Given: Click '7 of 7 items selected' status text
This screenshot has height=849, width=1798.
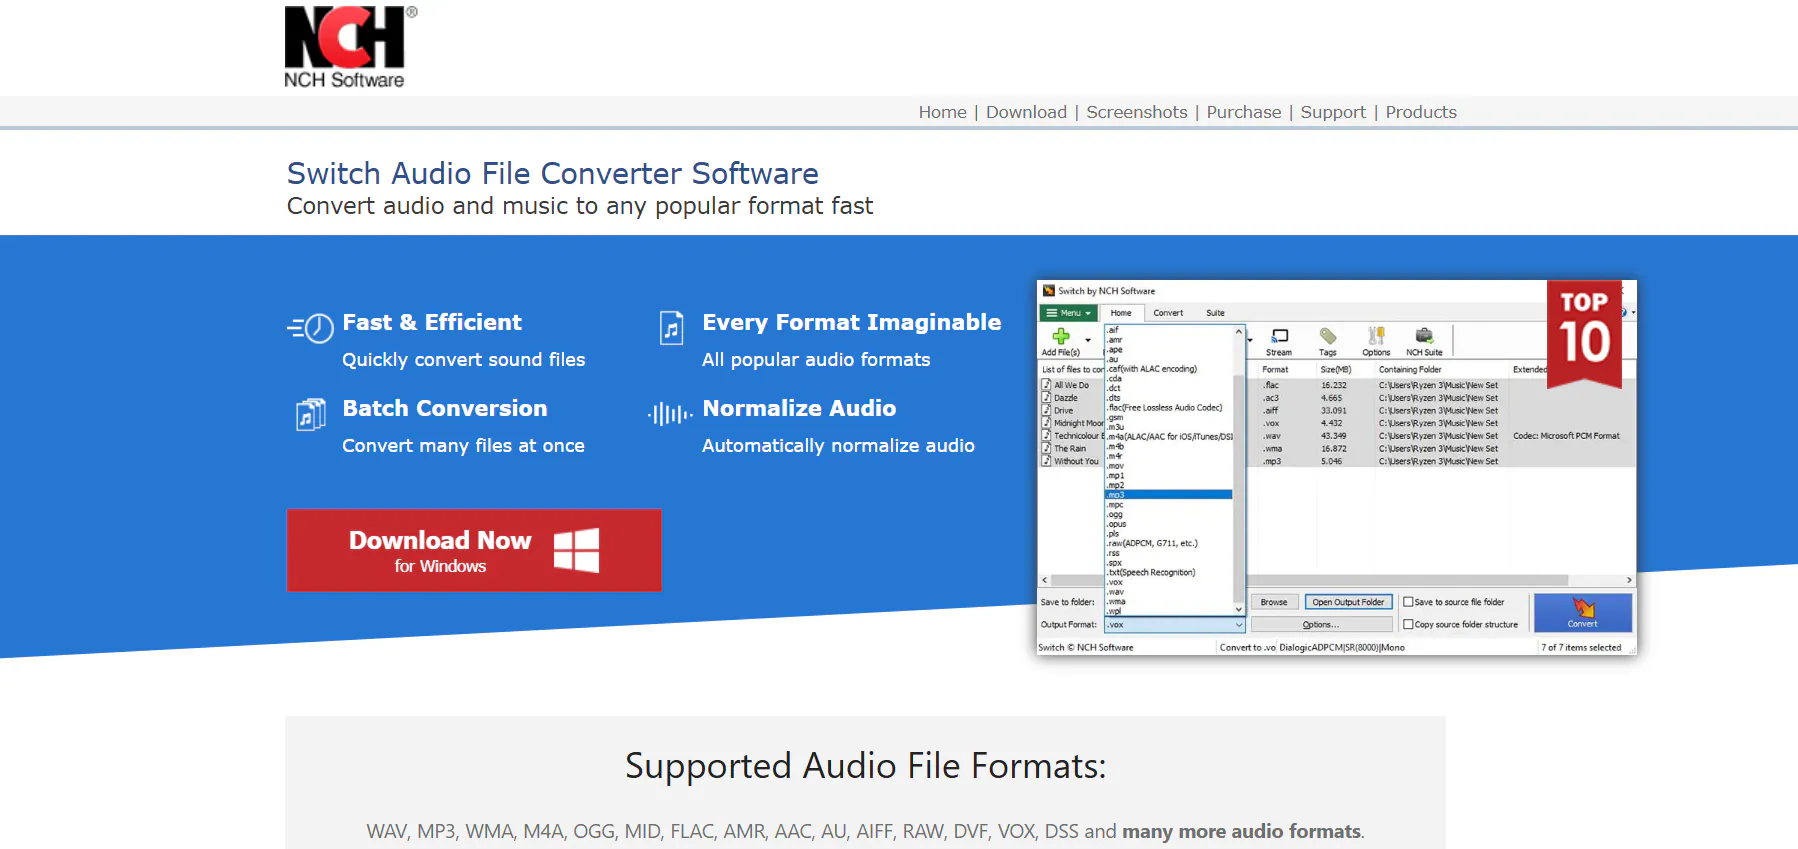Looking at the screenshot, I should coord(1581,647).
